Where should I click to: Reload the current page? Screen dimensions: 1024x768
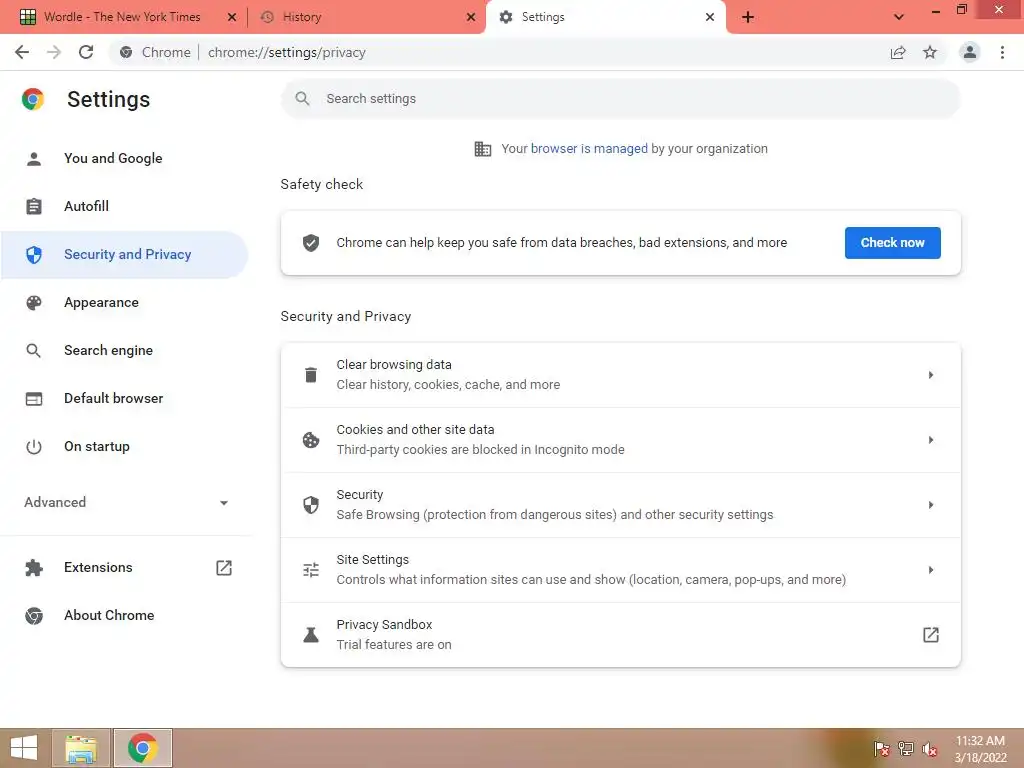pos(86,52)
